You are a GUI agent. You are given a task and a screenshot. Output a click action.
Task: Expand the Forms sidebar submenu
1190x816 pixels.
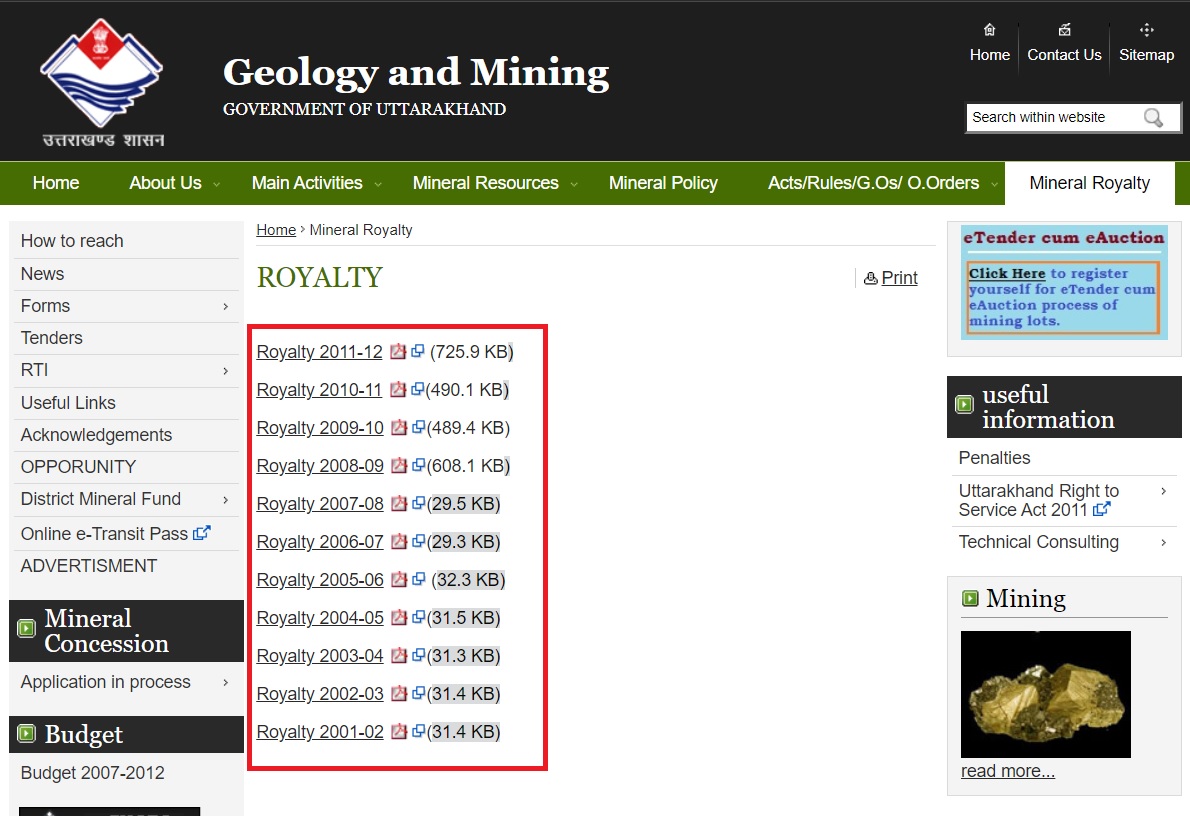225,306
